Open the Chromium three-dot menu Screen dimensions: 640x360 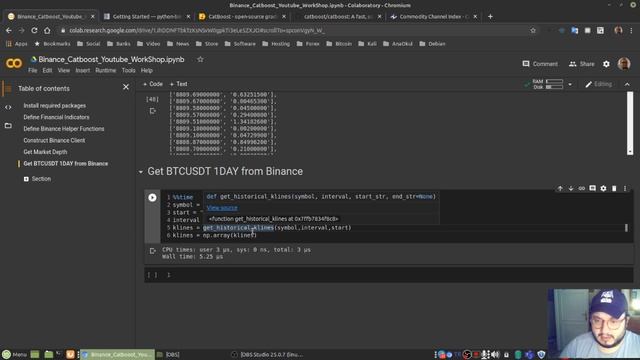tap(631, 30)
